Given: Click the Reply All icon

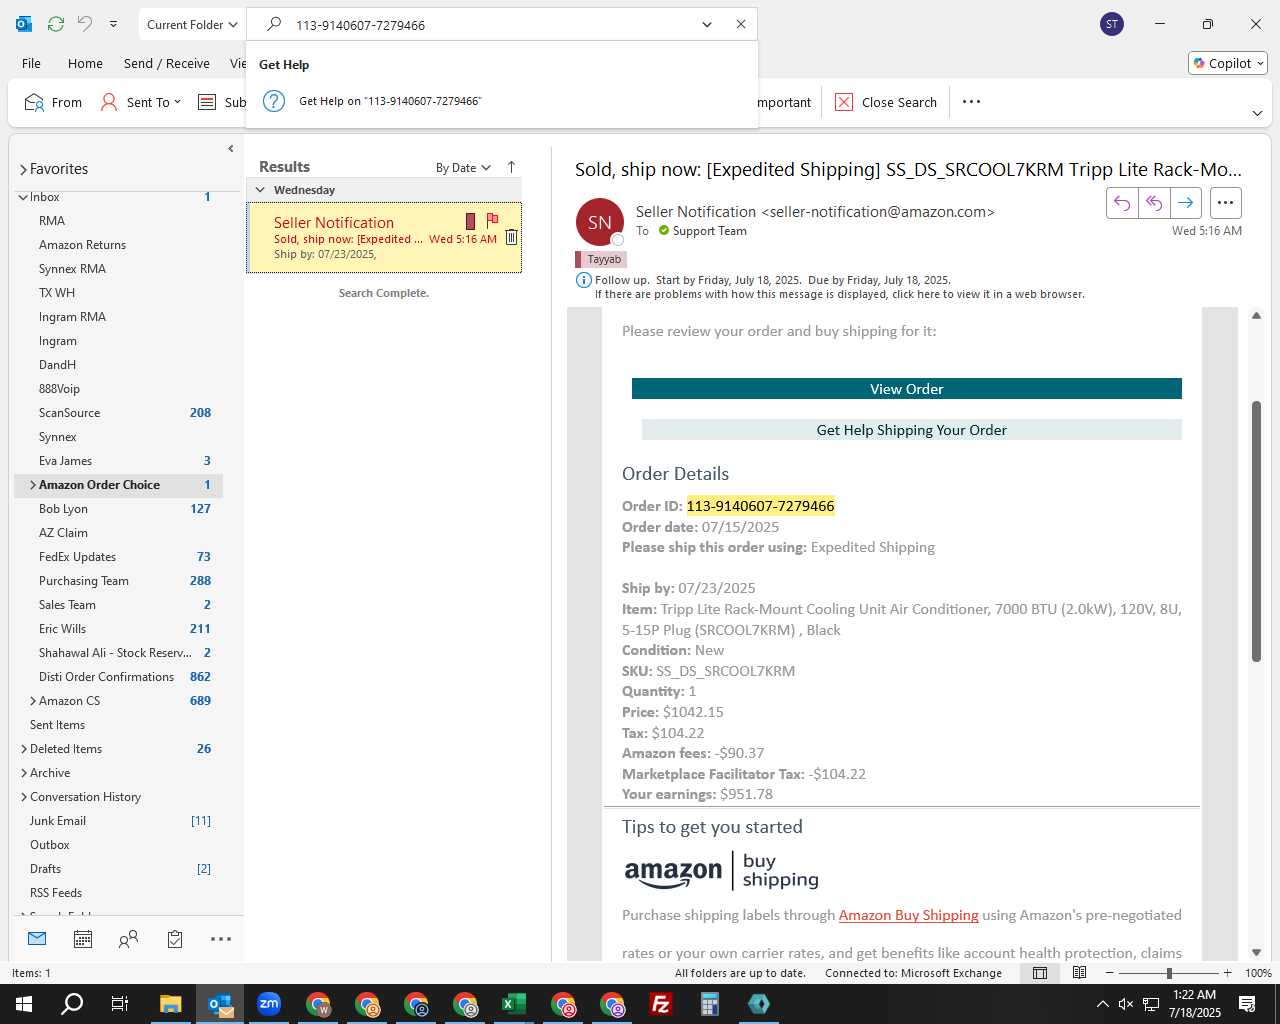Looking at the screenshot, I should (x=1154, y=203).
